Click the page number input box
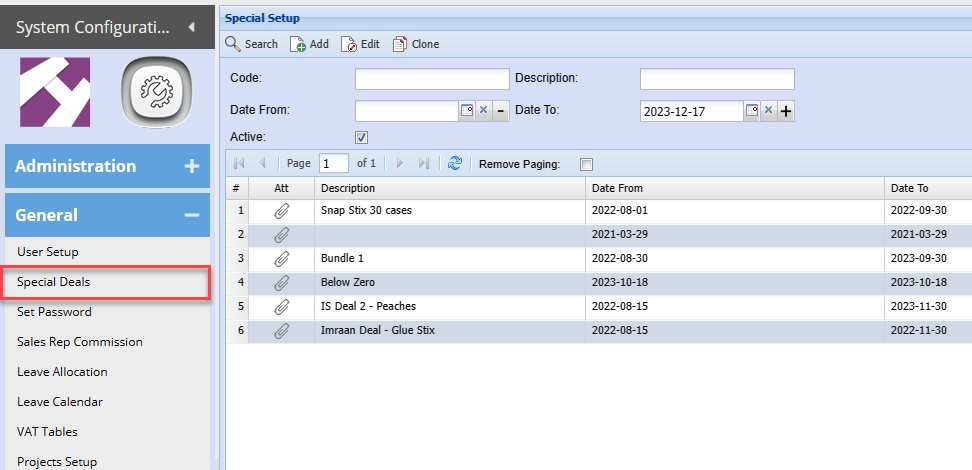This screenshot has width=972, height=470. (334, 163)
